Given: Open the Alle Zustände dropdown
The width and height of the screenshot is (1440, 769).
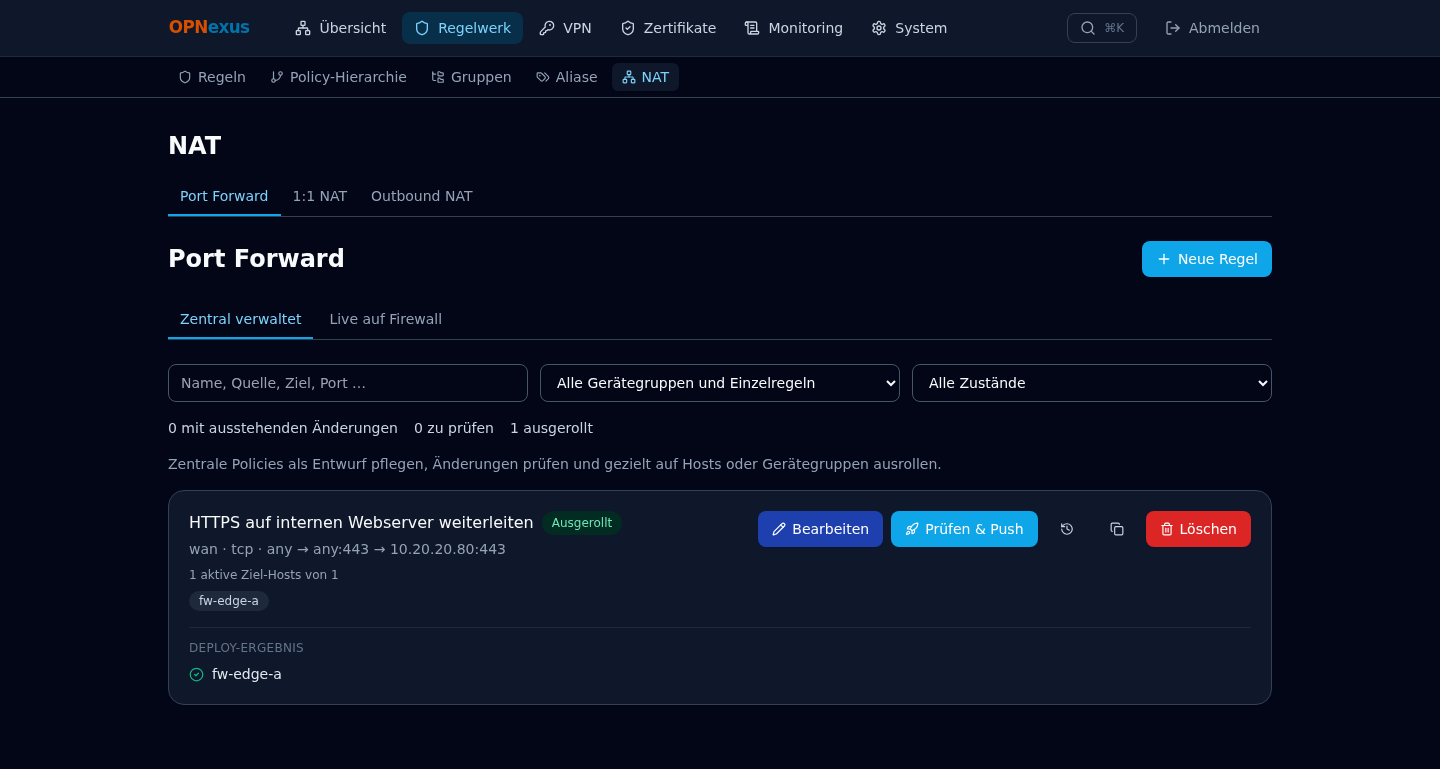Looking at the screenshot, I should tap(1092, 383).
